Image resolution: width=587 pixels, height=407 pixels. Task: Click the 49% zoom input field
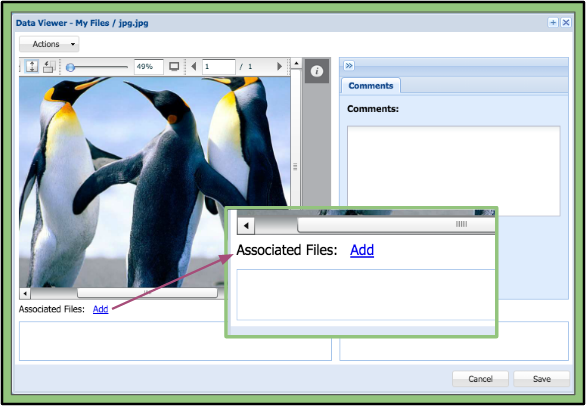149,67
